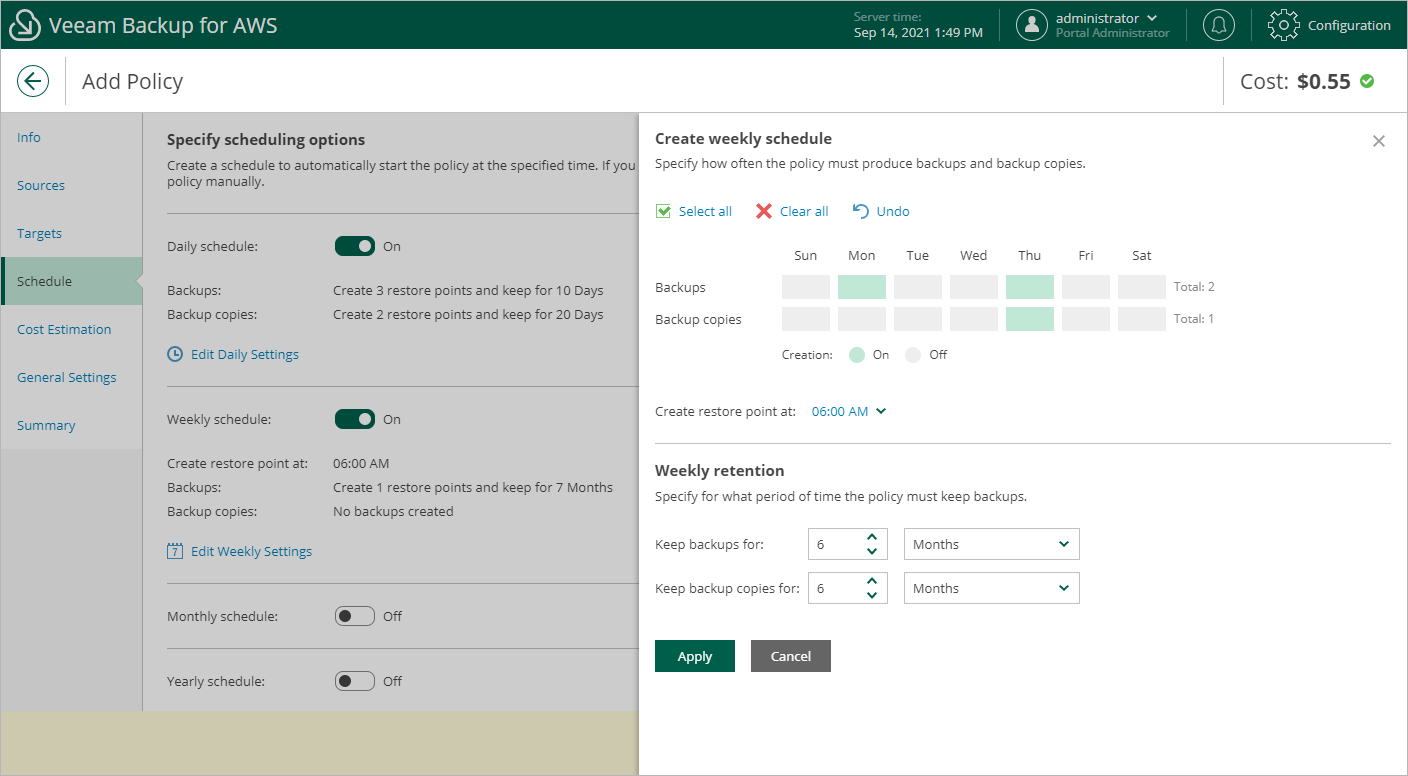Click the Total: 2 text
Image resolution: width=1408 pixels, height=776 pixels.
pos(1195,287)
